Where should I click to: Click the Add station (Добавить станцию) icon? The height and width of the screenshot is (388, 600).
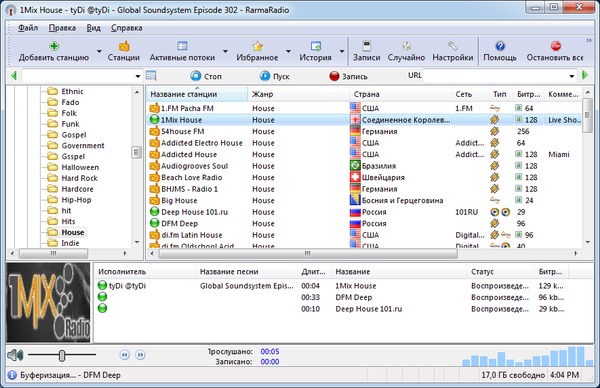pos(54,46)
